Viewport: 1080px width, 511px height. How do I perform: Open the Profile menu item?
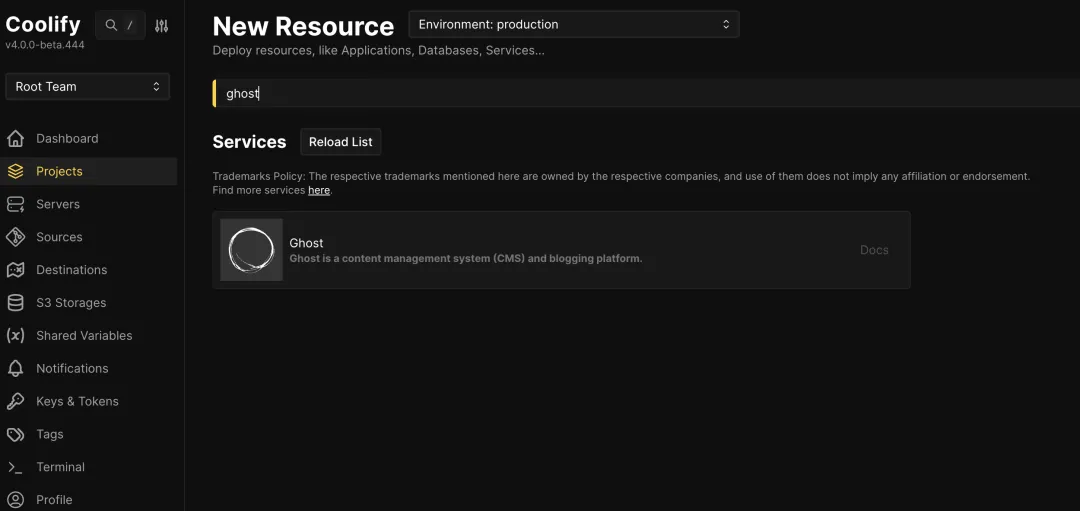coord(54,500)
